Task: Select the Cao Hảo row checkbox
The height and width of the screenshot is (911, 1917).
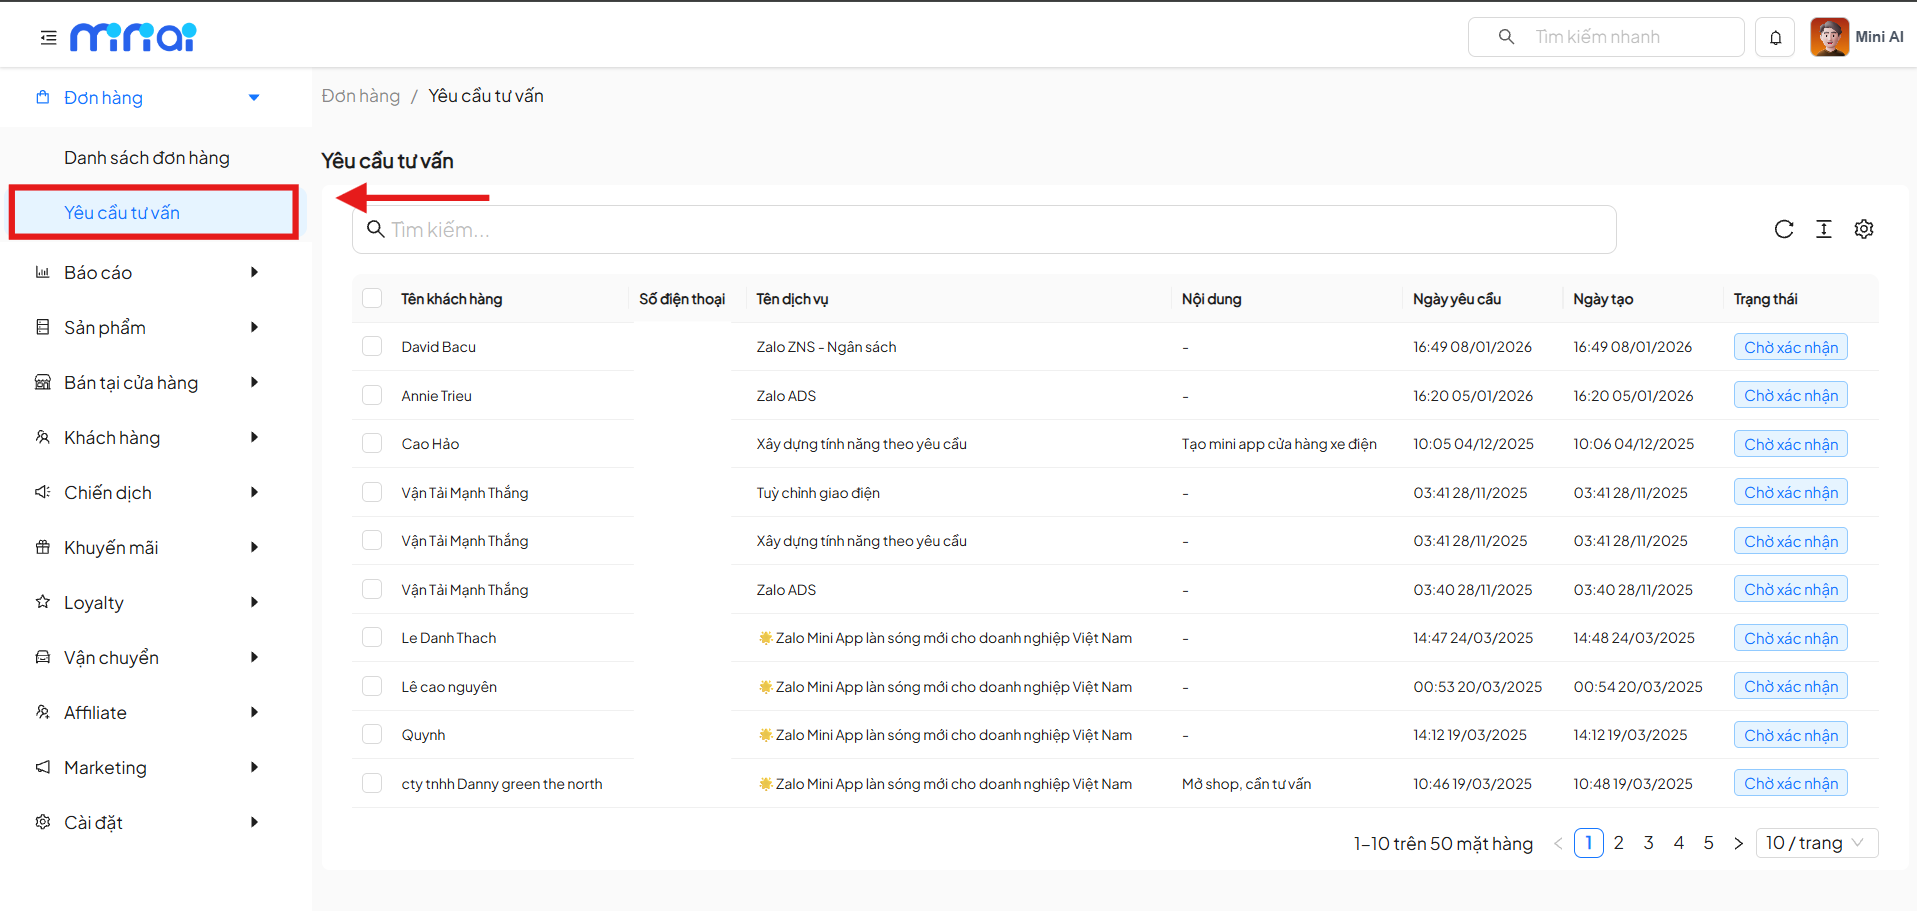Action: coord(372,444)
